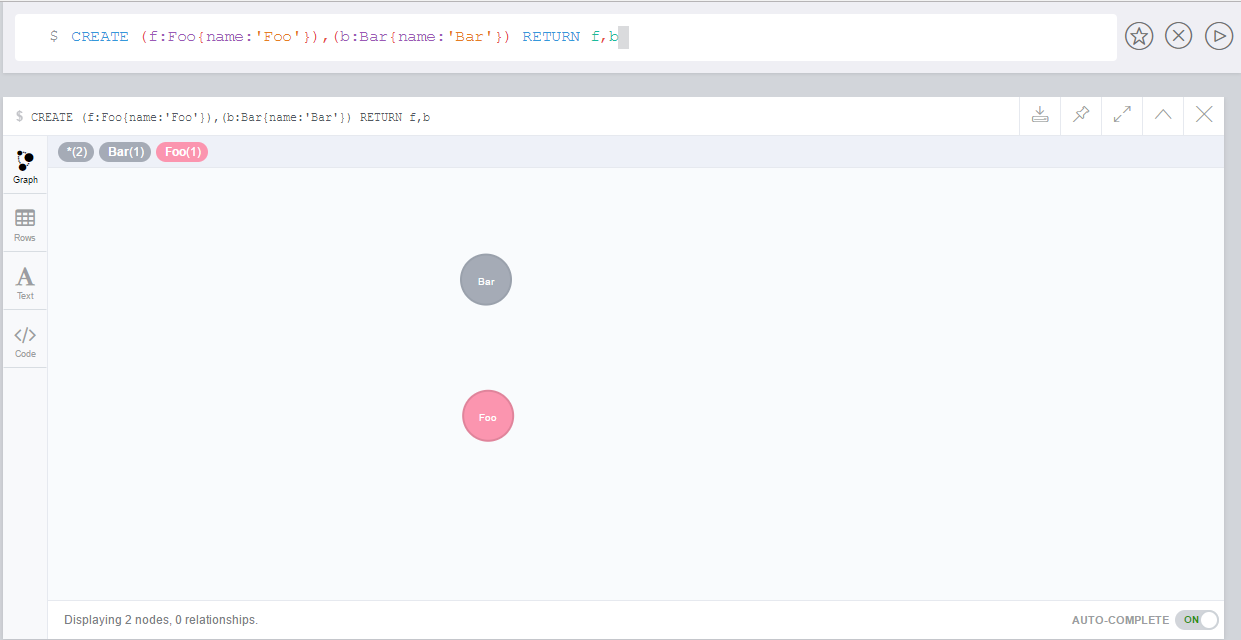Collapse the result frame with the up chevron

[1162, 115]
